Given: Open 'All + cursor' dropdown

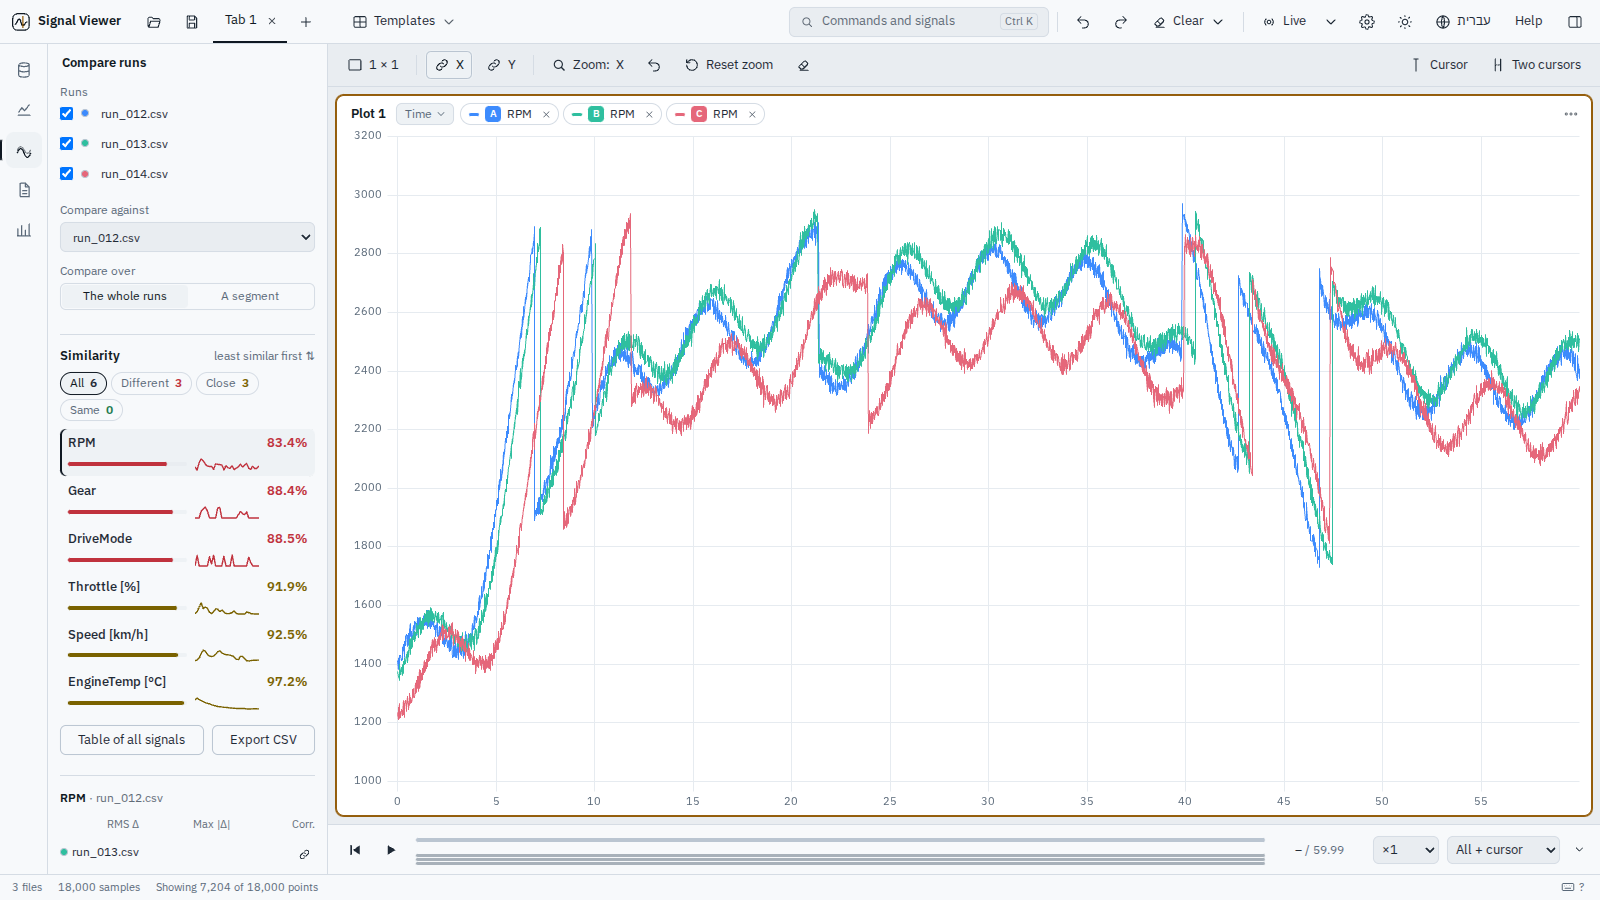Looking at the screenshot, I should tap(1503, 850).
